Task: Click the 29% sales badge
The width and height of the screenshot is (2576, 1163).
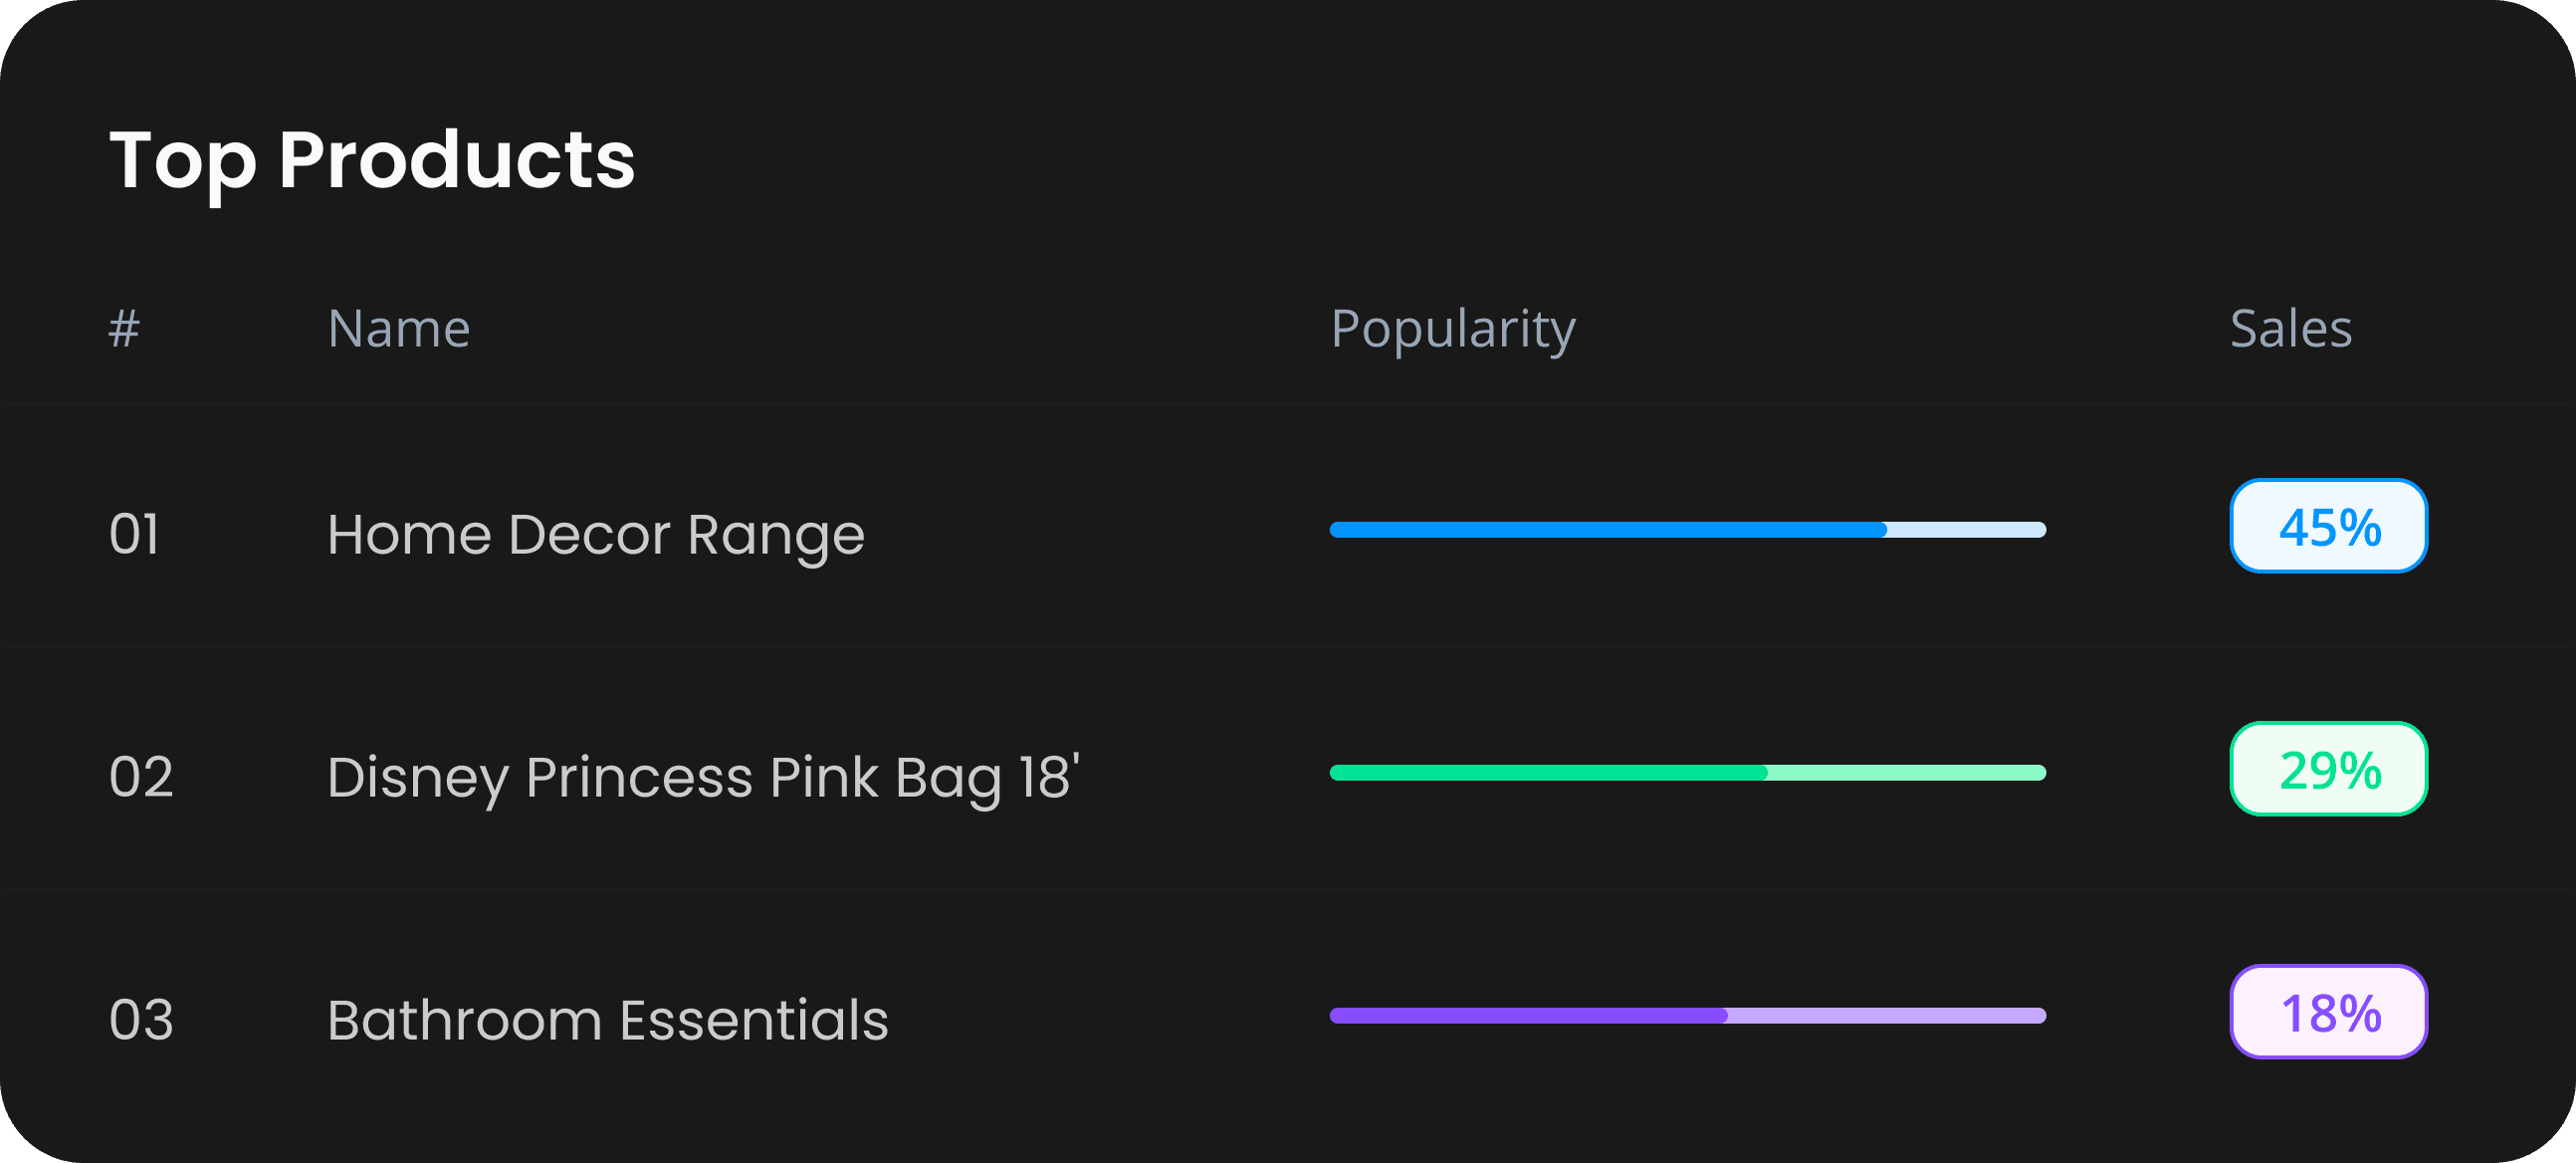Action: [x=2328, y=770]
